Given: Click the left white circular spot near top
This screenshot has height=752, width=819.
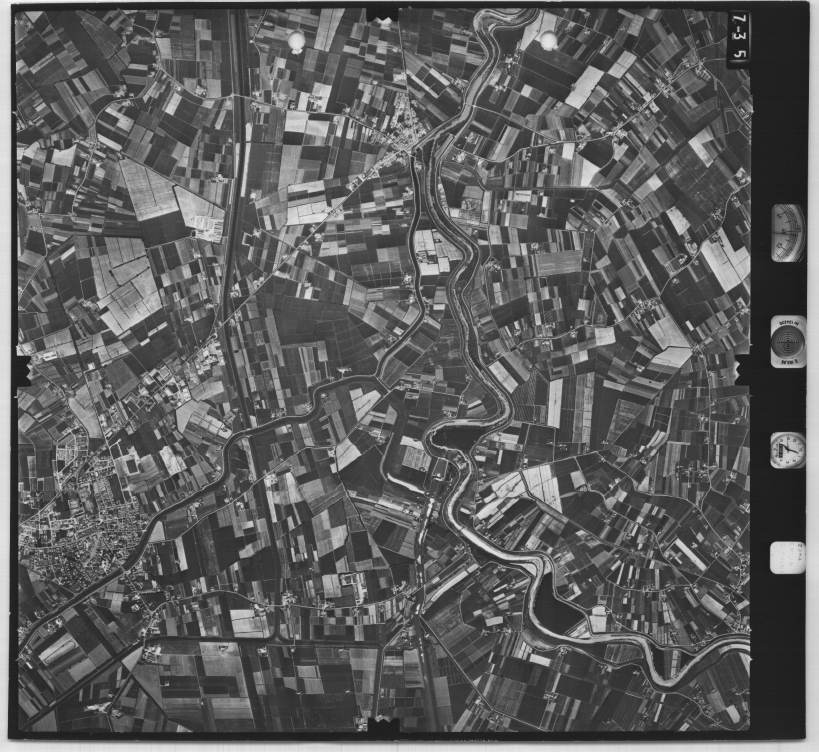Looking at the screenshot, I should click(x=297, y=40).
